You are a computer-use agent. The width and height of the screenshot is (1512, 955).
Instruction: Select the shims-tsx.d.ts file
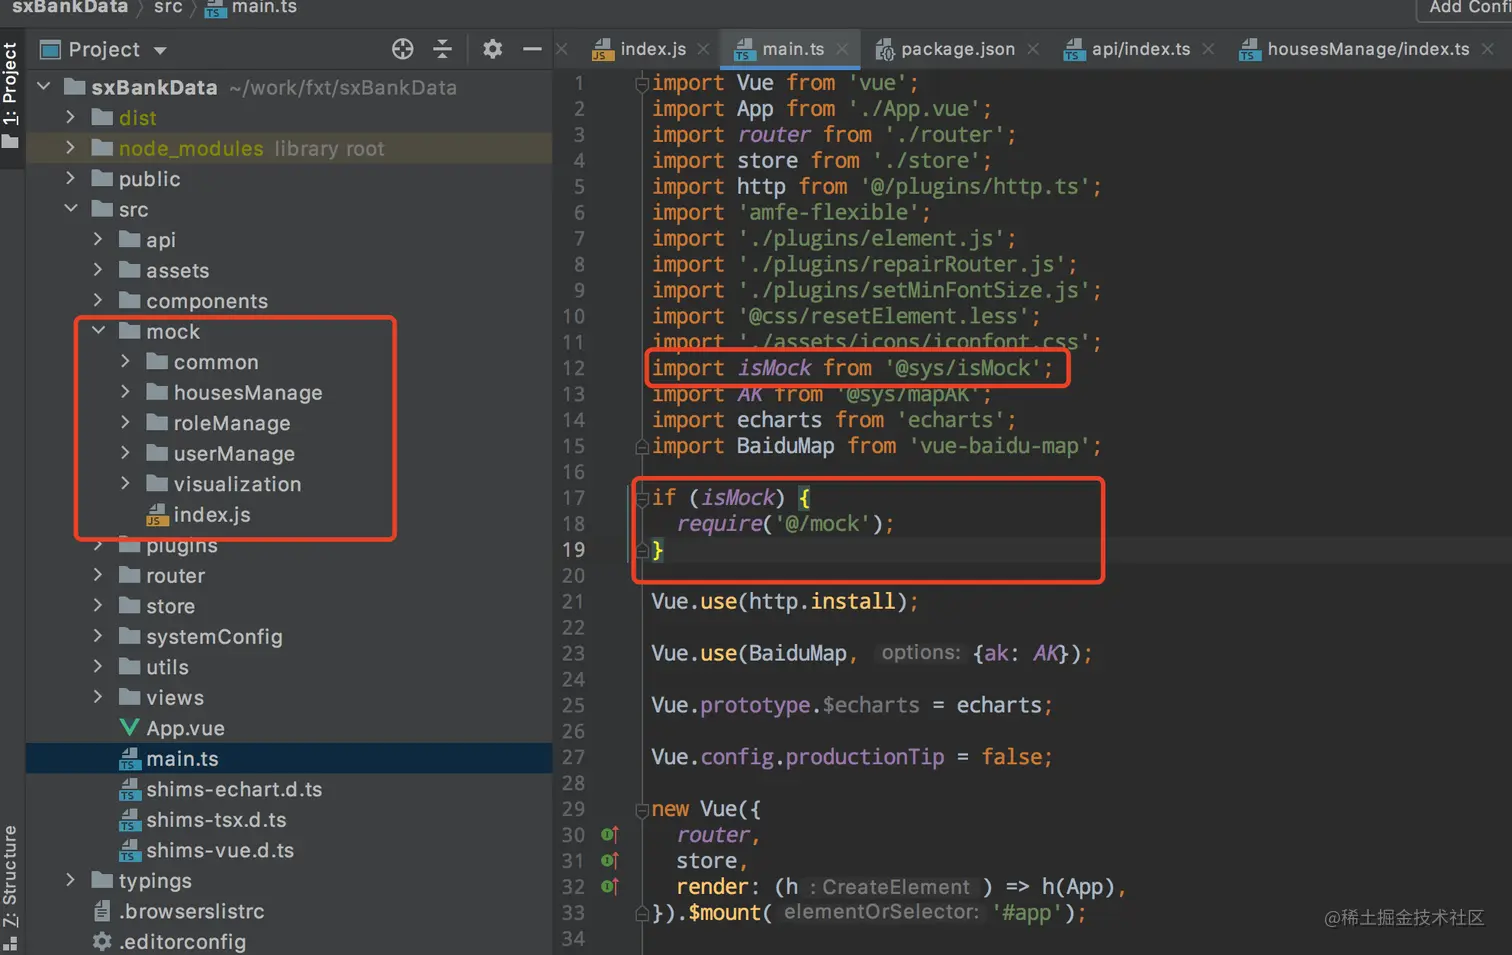pyautogui.click(x=203, y=820)
